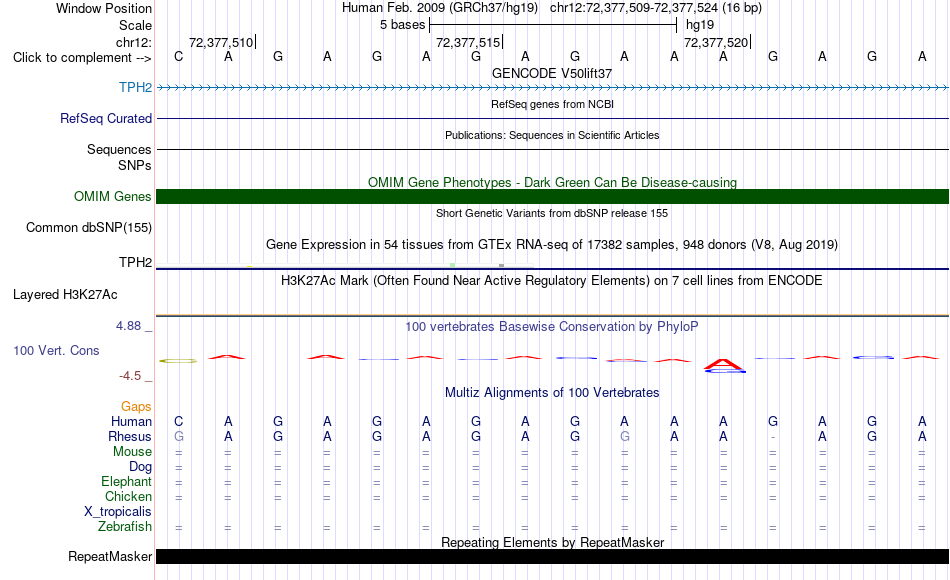Click 'Repeating Elements by RepeatMasker' title
Viewport: 950px width, 580px height.
point(553,542)
